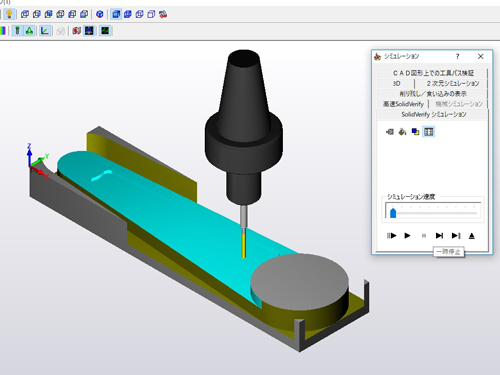This screenshot has width=500, height=375.
Task: Click the second standard-view cube icon after the lightbulb
Action: pyautogui.click(x=37, y=14)
